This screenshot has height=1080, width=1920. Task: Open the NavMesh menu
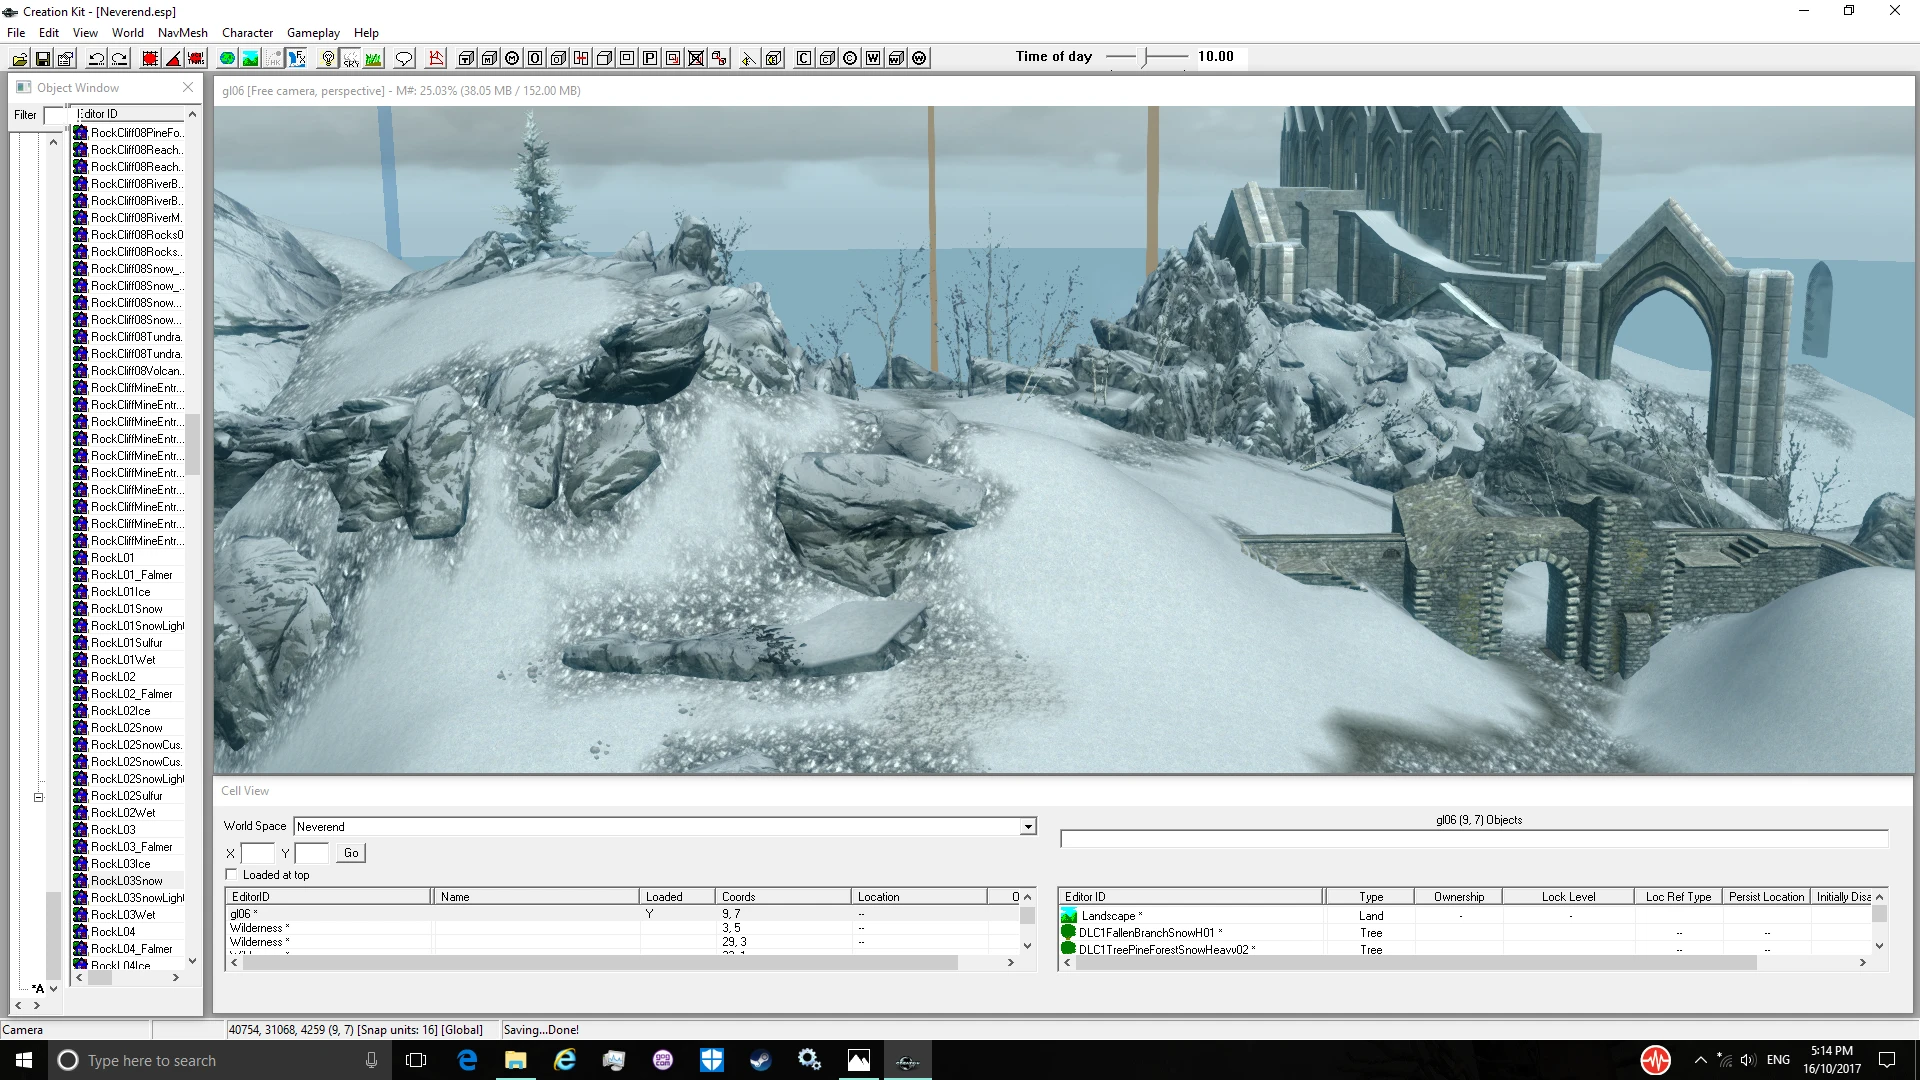[182, 32]
